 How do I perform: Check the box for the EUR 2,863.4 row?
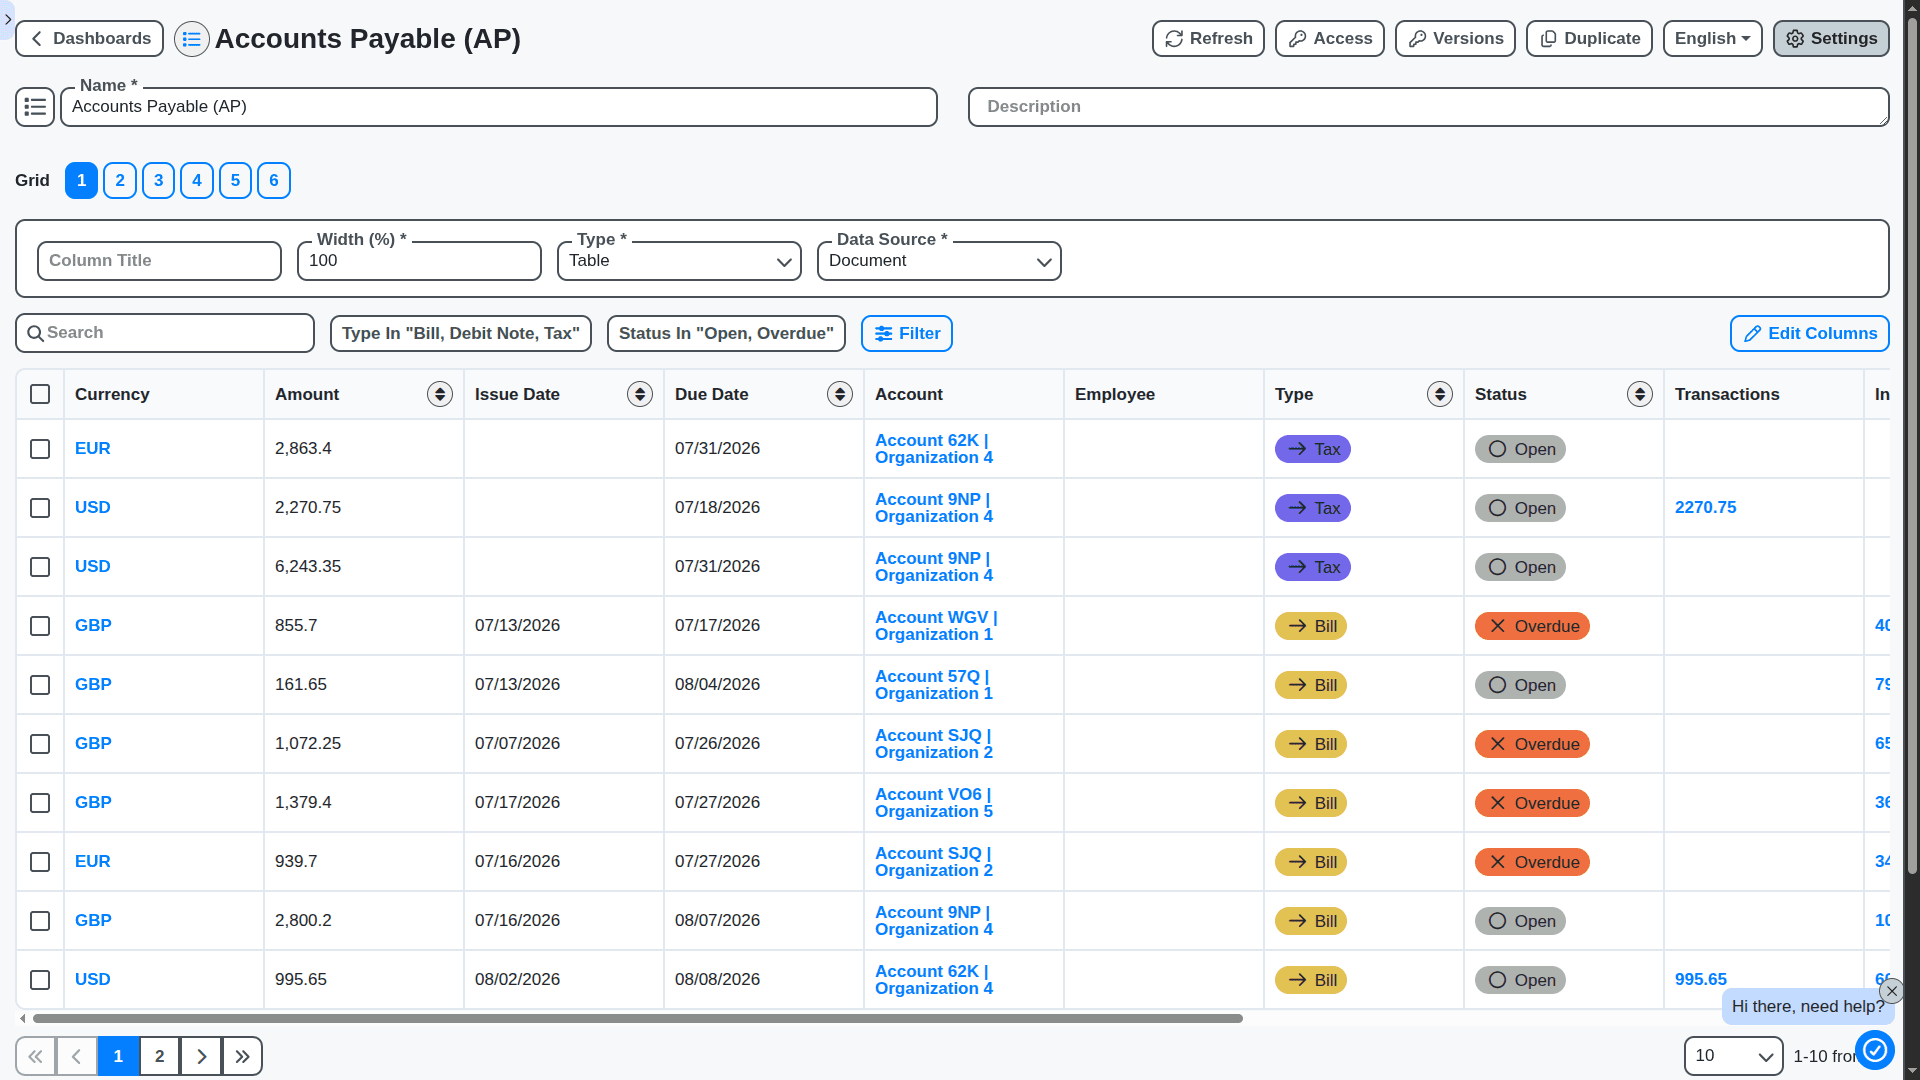(x=40, y=449)
